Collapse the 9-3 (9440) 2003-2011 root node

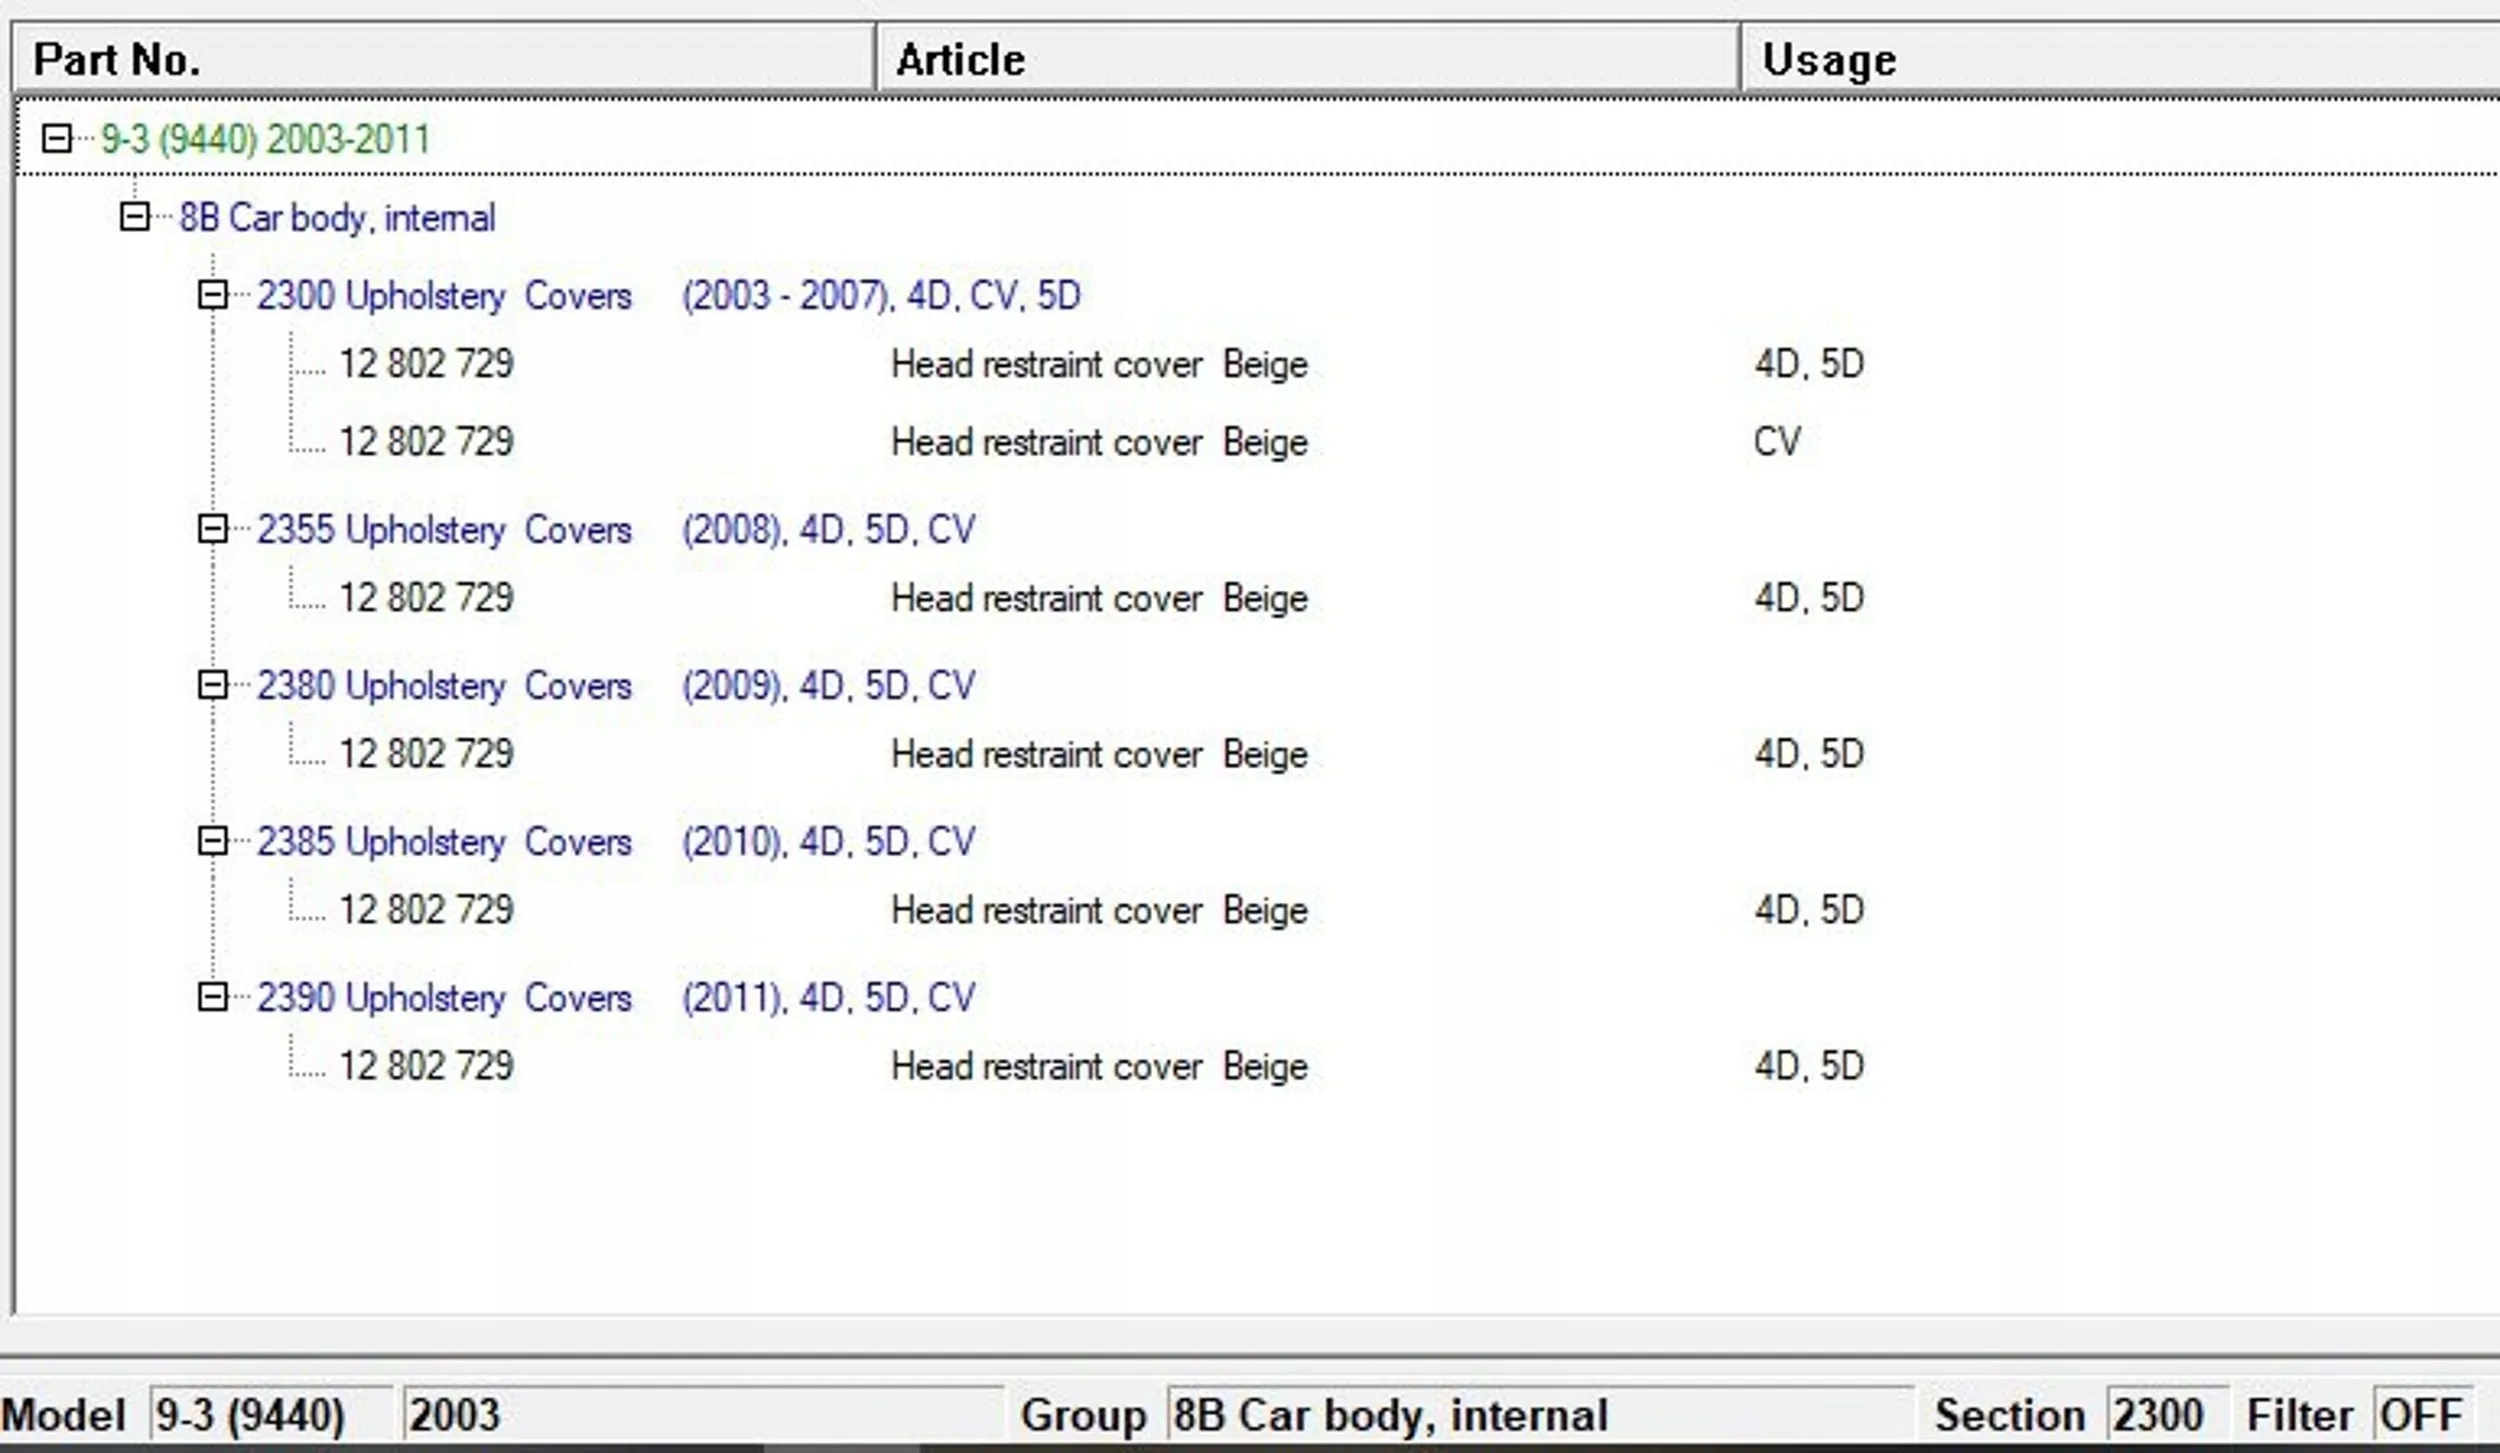(x=56, y=138)
